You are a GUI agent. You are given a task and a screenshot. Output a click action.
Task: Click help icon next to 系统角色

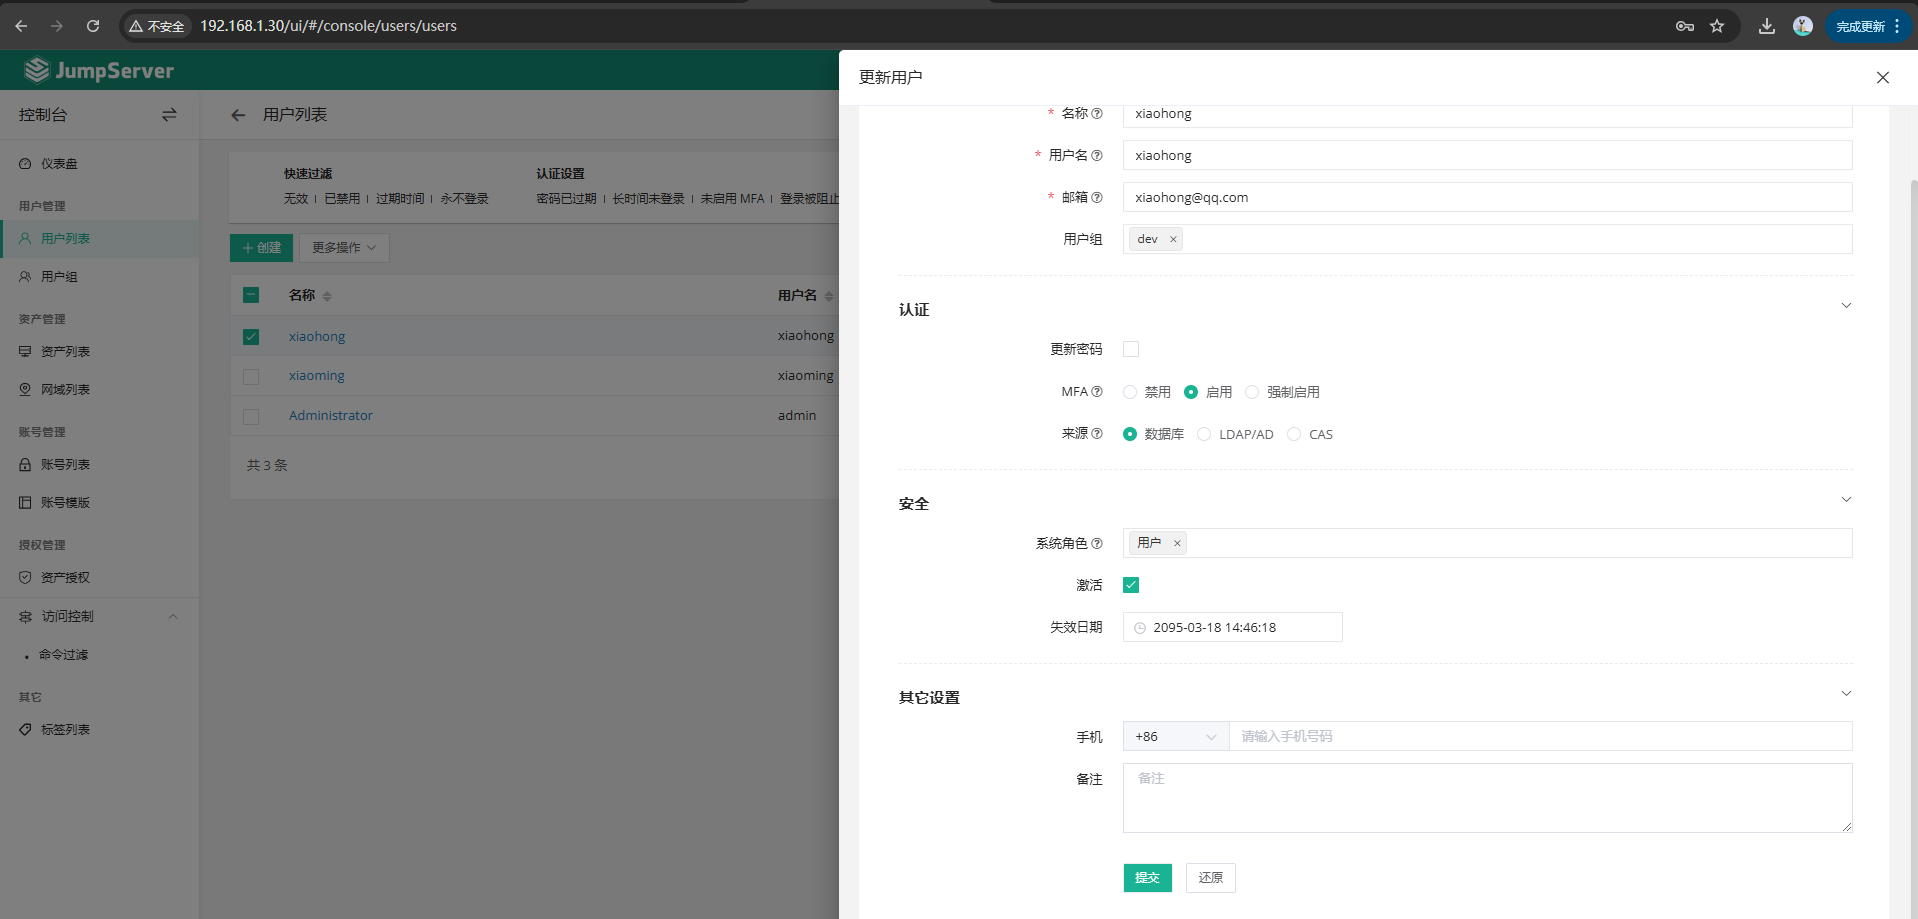[x=1097, y=544]
